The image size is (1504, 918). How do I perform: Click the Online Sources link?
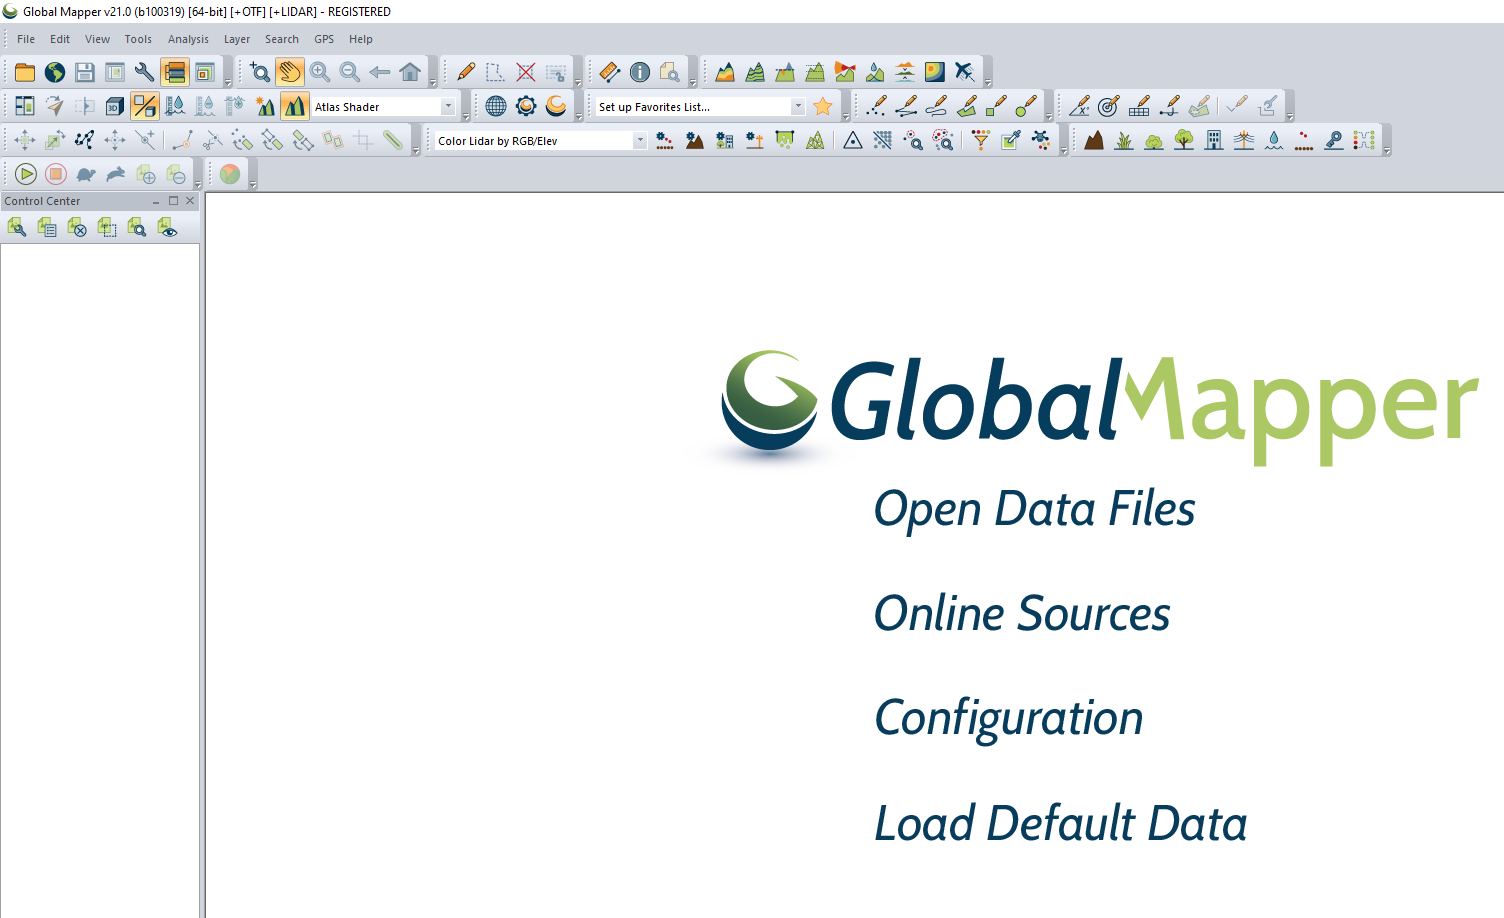(x=1022, y=614)
